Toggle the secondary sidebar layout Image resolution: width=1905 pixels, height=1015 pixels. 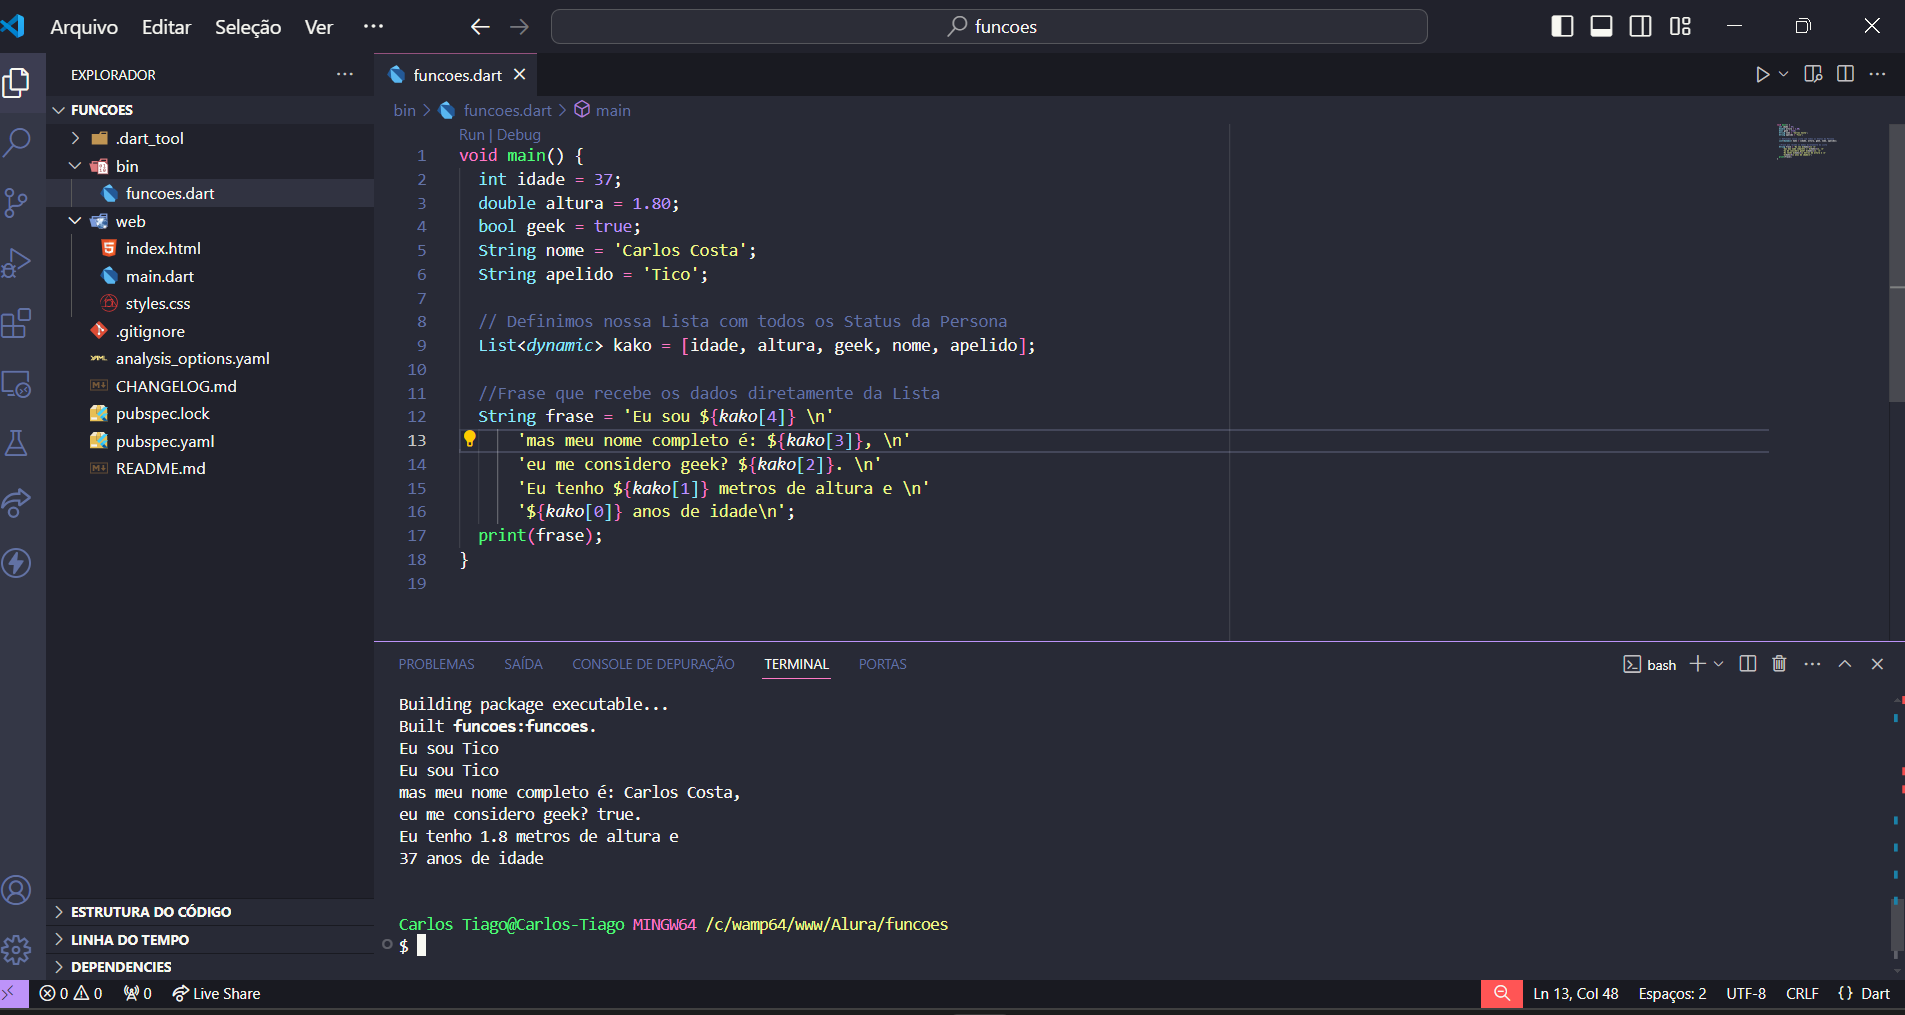tap(1641, 26)
